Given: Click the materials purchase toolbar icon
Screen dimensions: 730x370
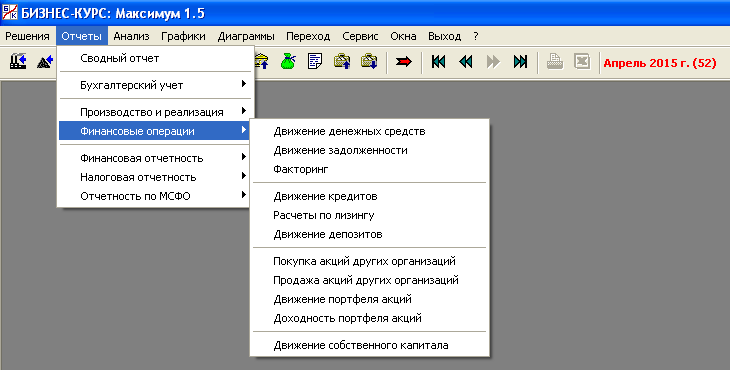Looking at the screenshot, I should pyautogui.click(x=45, y=61).
